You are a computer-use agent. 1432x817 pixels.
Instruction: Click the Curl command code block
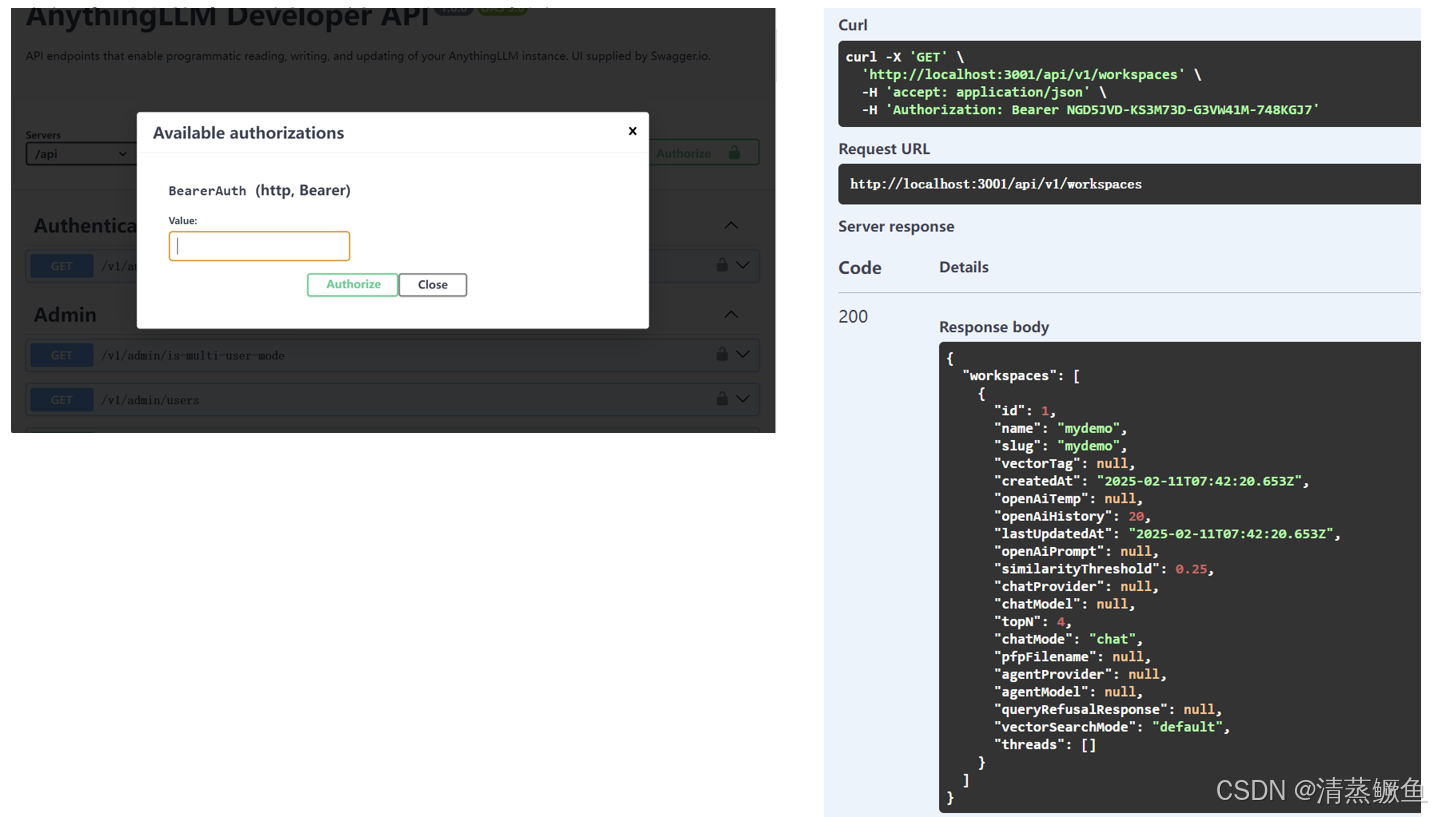[x=1129, y=84]
